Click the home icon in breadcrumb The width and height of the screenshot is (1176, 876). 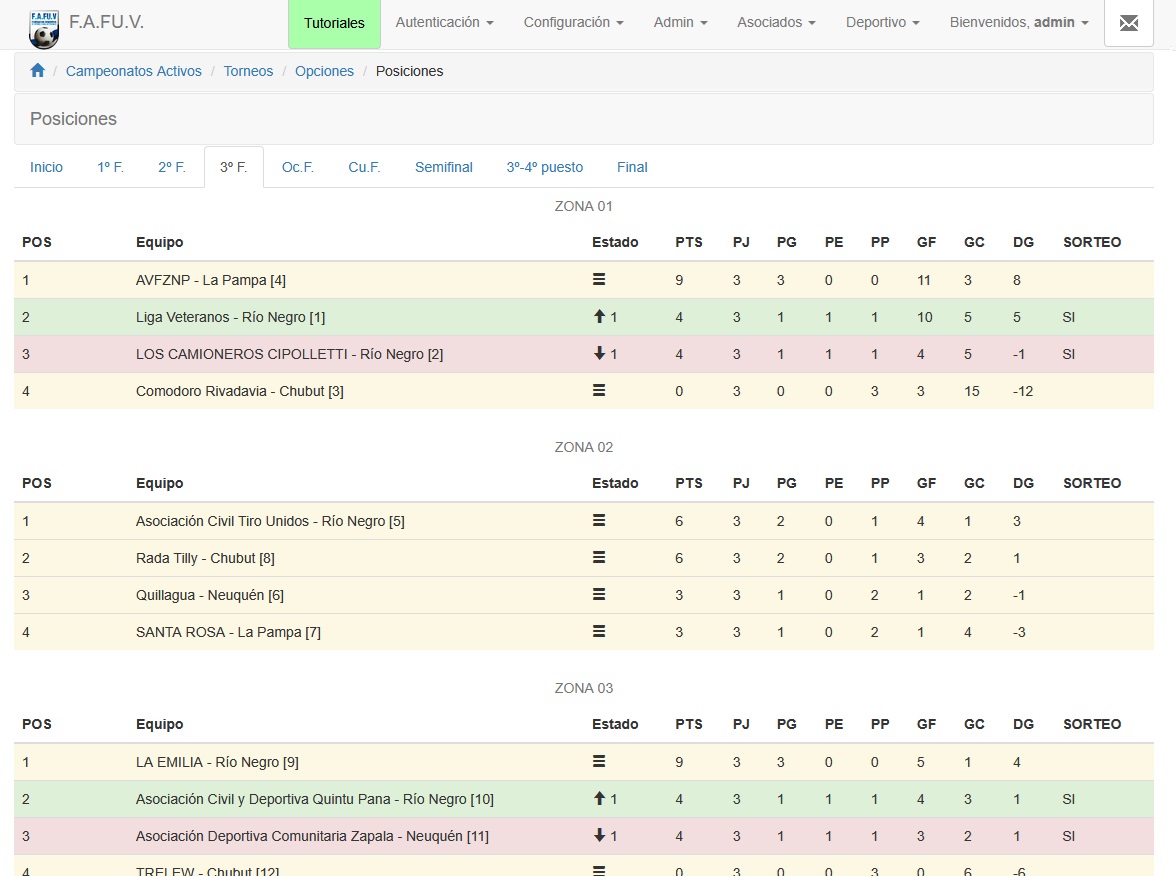click(38, 71)
